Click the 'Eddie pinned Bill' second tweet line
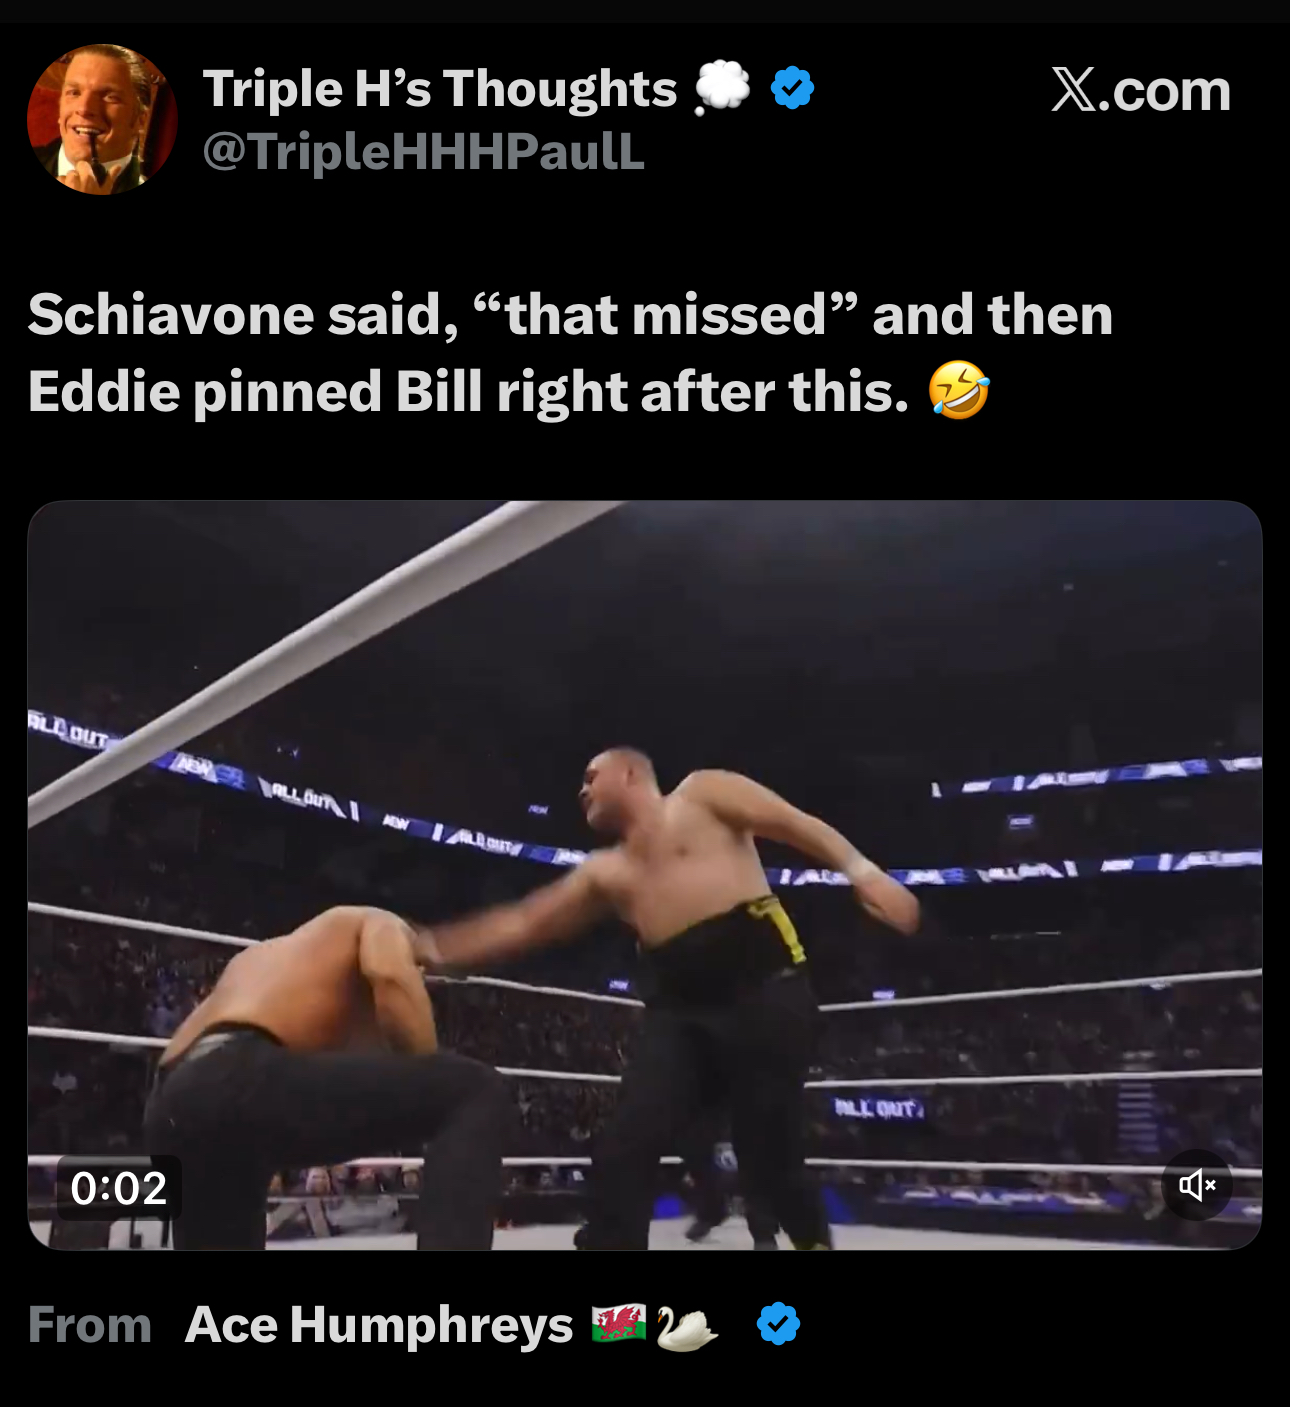 468,391
